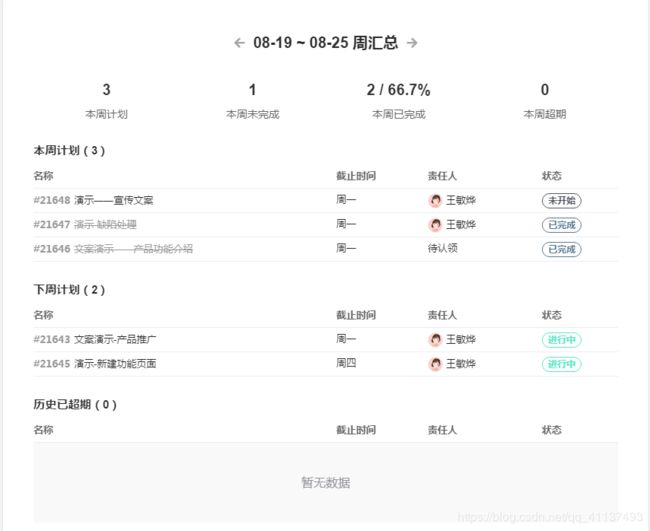The image size is (650, 531).
Task: Open task #21643 文案演示-产品推广
Action: coord(95,340)
